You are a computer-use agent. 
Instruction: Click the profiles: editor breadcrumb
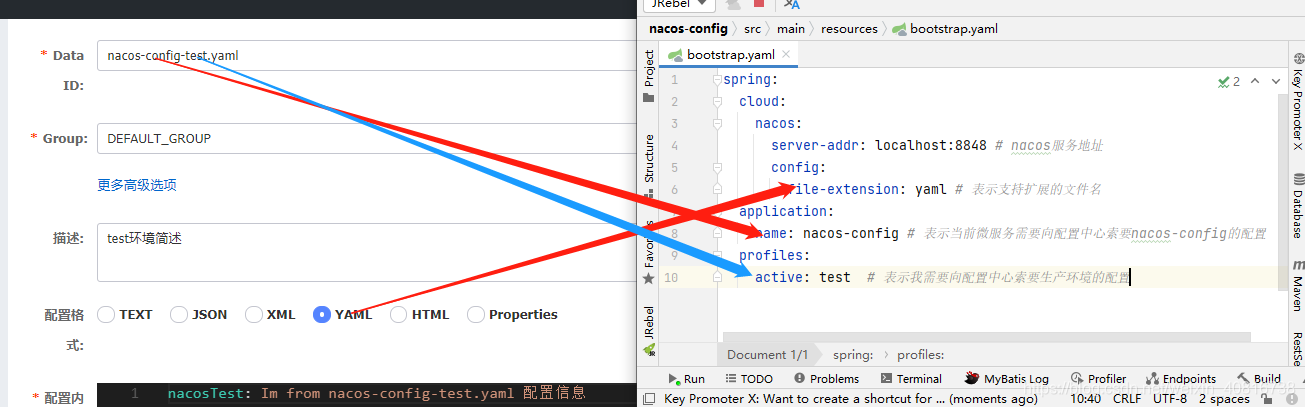(x=921, y=354)
